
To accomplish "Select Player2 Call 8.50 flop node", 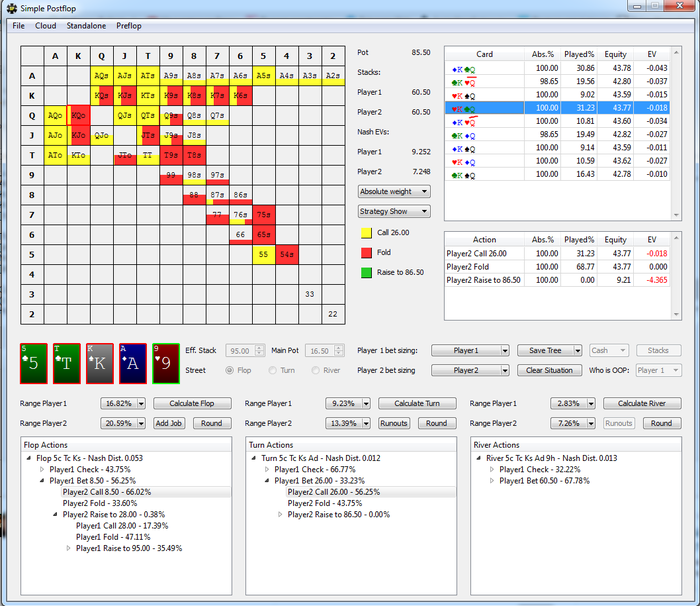I will tap(107, 492).
